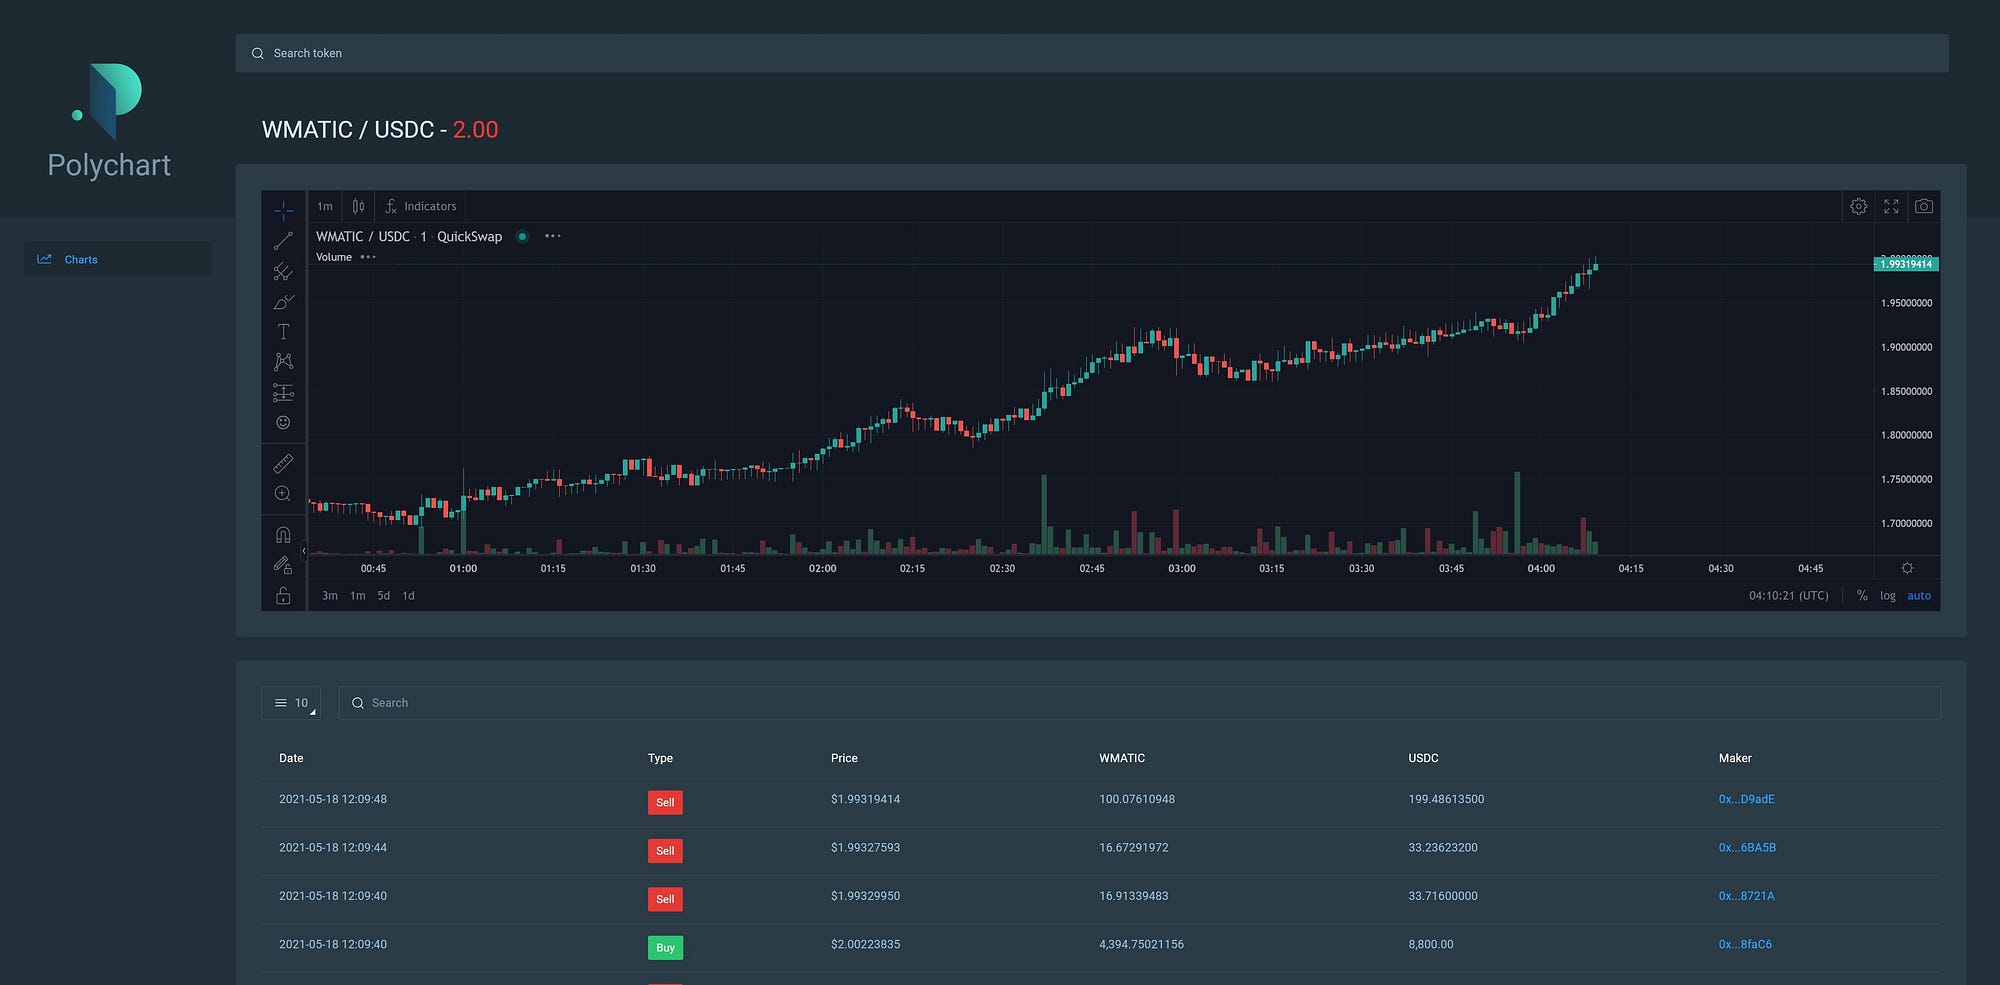Image resolution: width=2000 pixels, height=985 pixels.
Task: Open the emoji icons tool
Action: tap(283, 422)
